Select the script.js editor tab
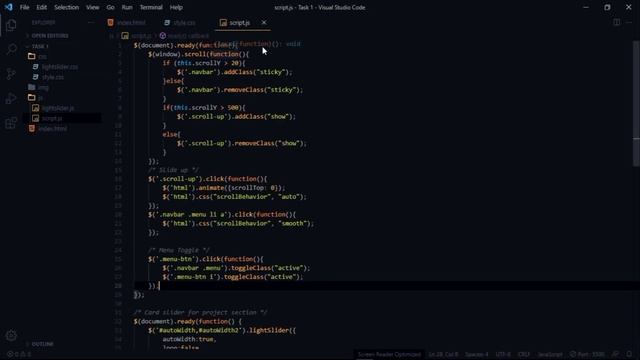The height and width of the screenshot is (360, 640). [239, 23]
